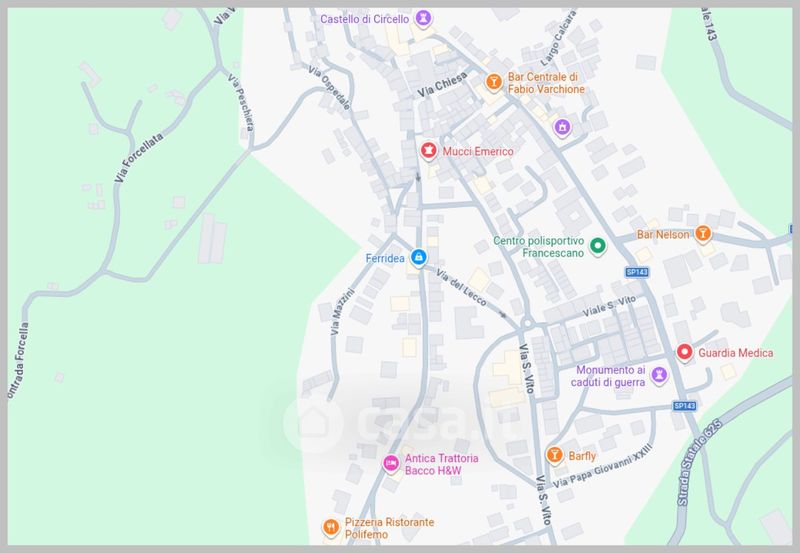Click the Barfly cocktail marker

tap(555, 454)
